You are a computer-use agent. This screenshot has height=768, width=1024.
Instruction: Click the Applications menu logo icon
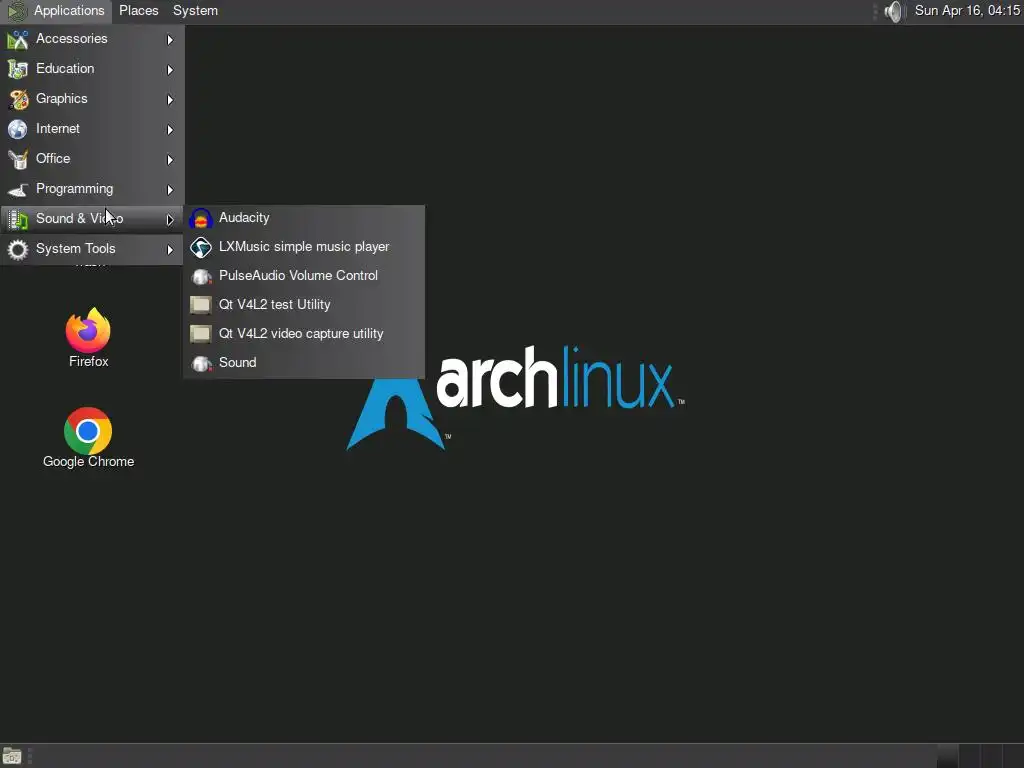(16, 11)
